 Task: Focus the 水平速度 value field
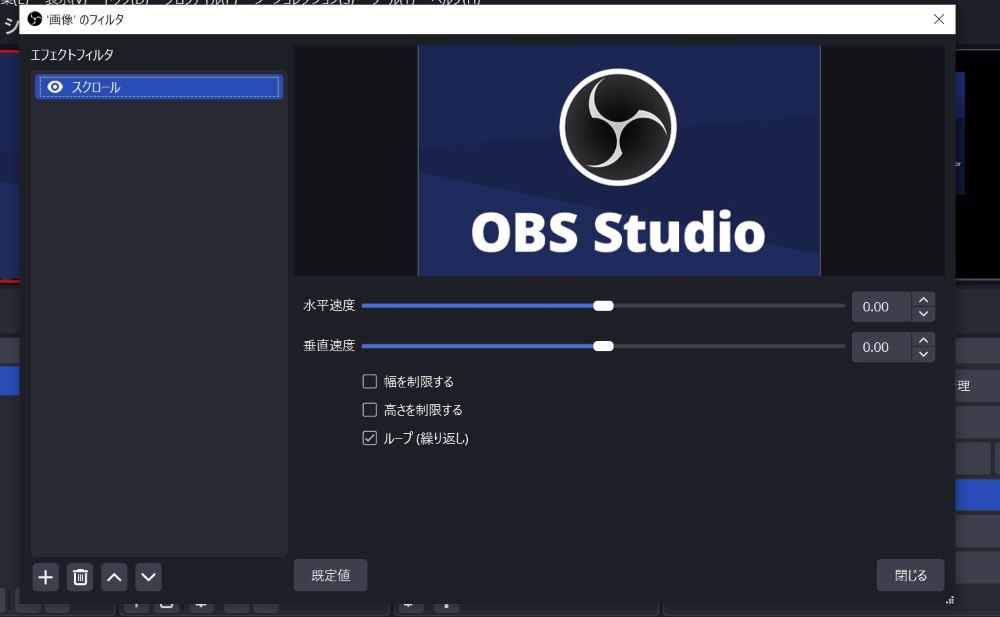(881, 307)
